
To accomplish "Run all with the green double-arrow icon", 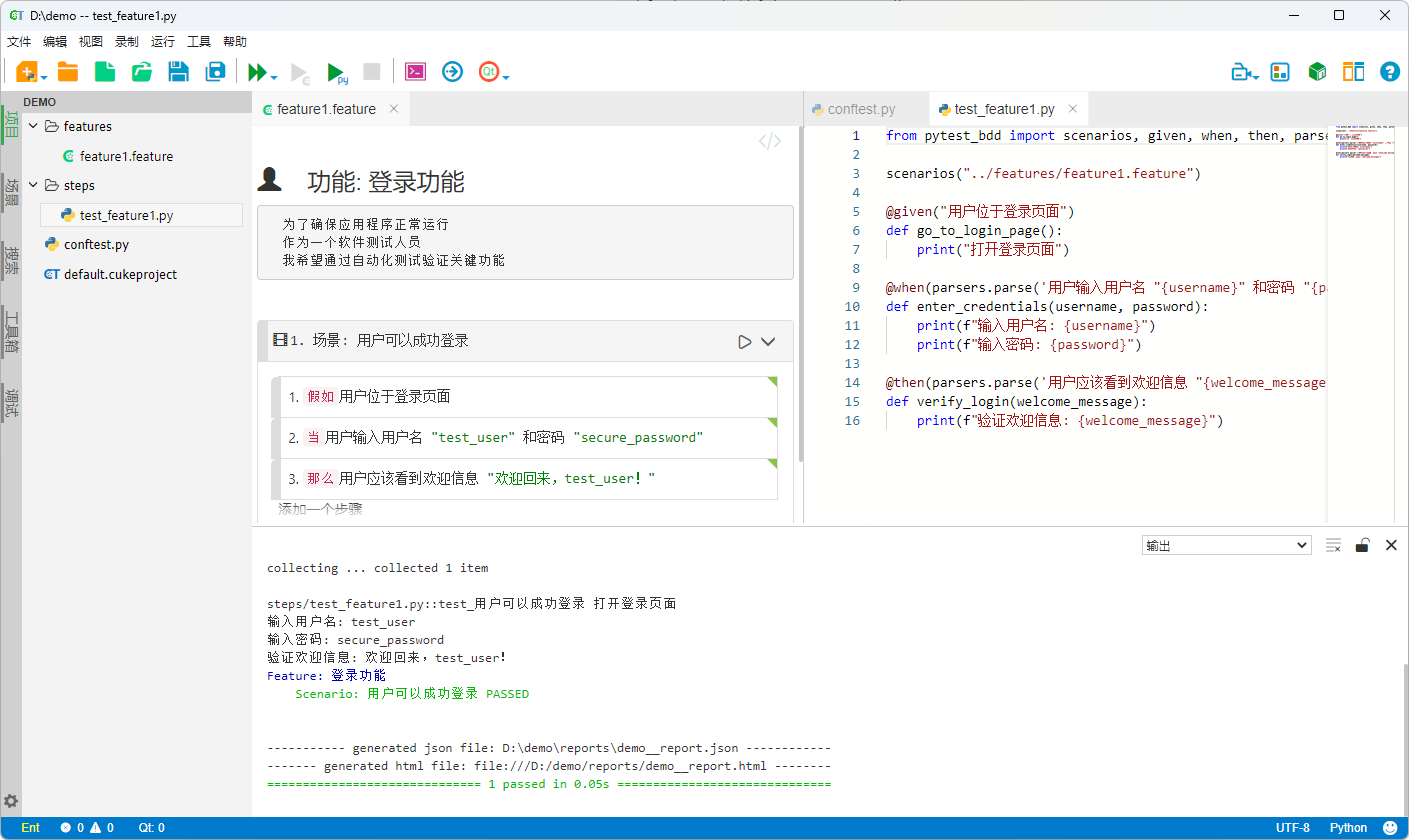I will [x=258, y=72].
